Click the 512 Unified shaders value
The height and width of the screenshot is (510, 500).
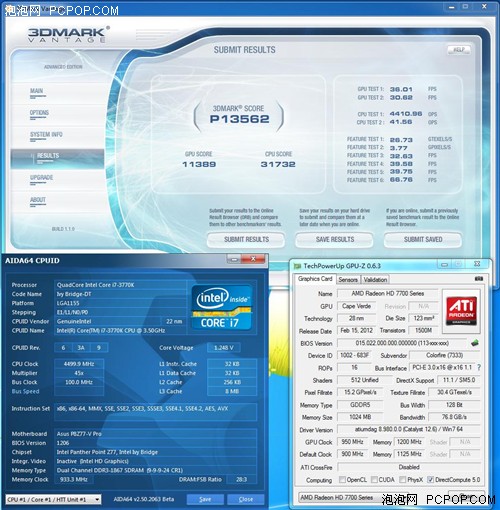(x=364, y=380)
